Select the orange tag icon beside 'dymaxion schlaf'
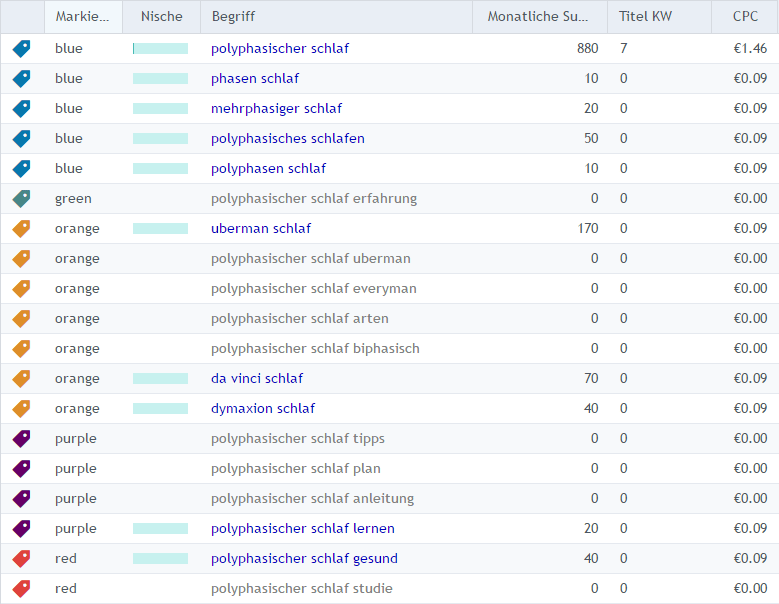Viewport: 779px width, 604px height. 21,409
